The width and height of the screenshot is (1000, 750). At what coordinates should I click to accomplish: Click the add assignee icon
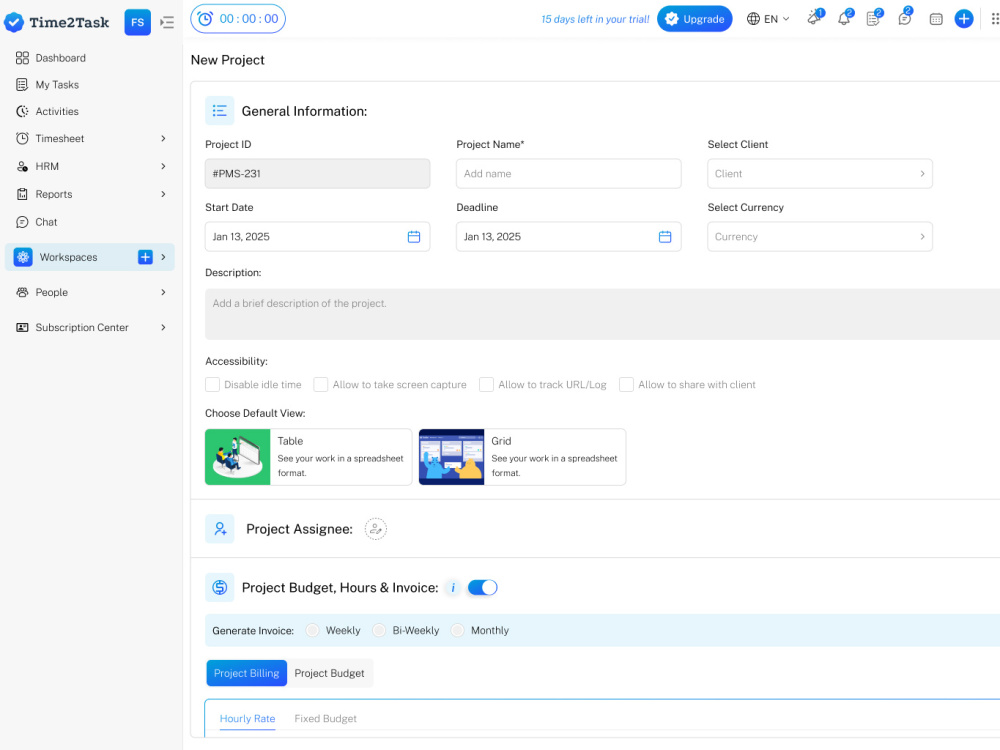click(x=376, y=529)
